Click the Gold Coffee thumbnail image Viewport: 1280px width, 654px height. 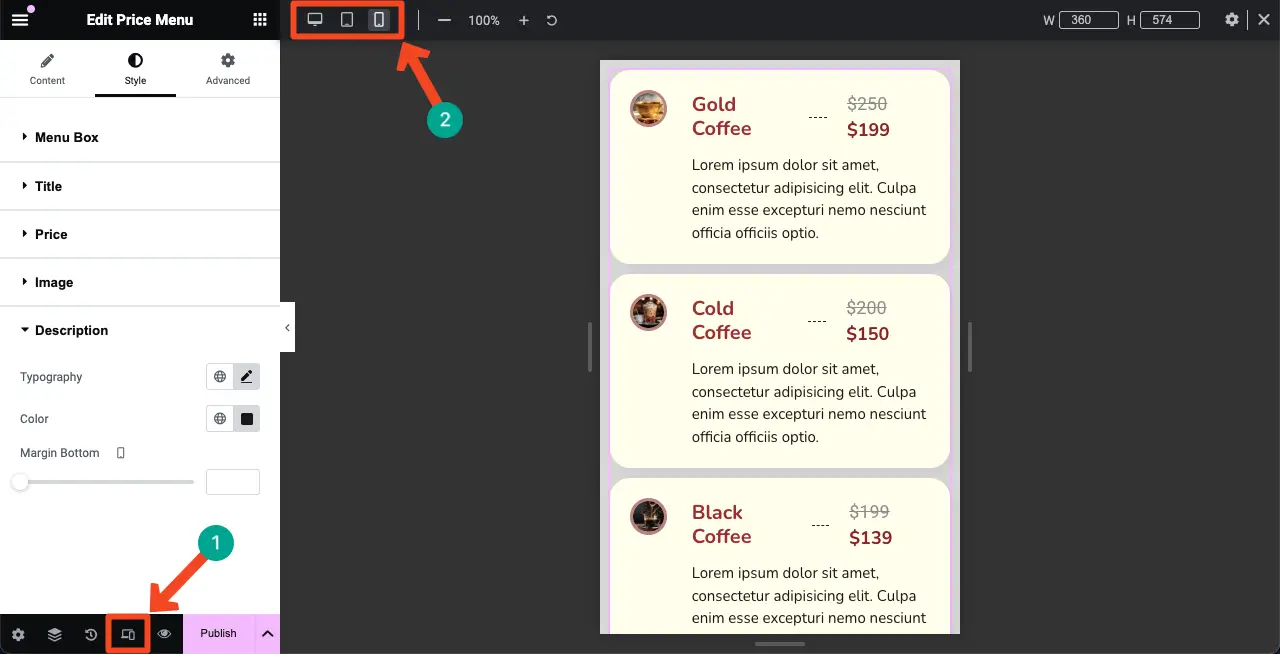coord(648,108)
